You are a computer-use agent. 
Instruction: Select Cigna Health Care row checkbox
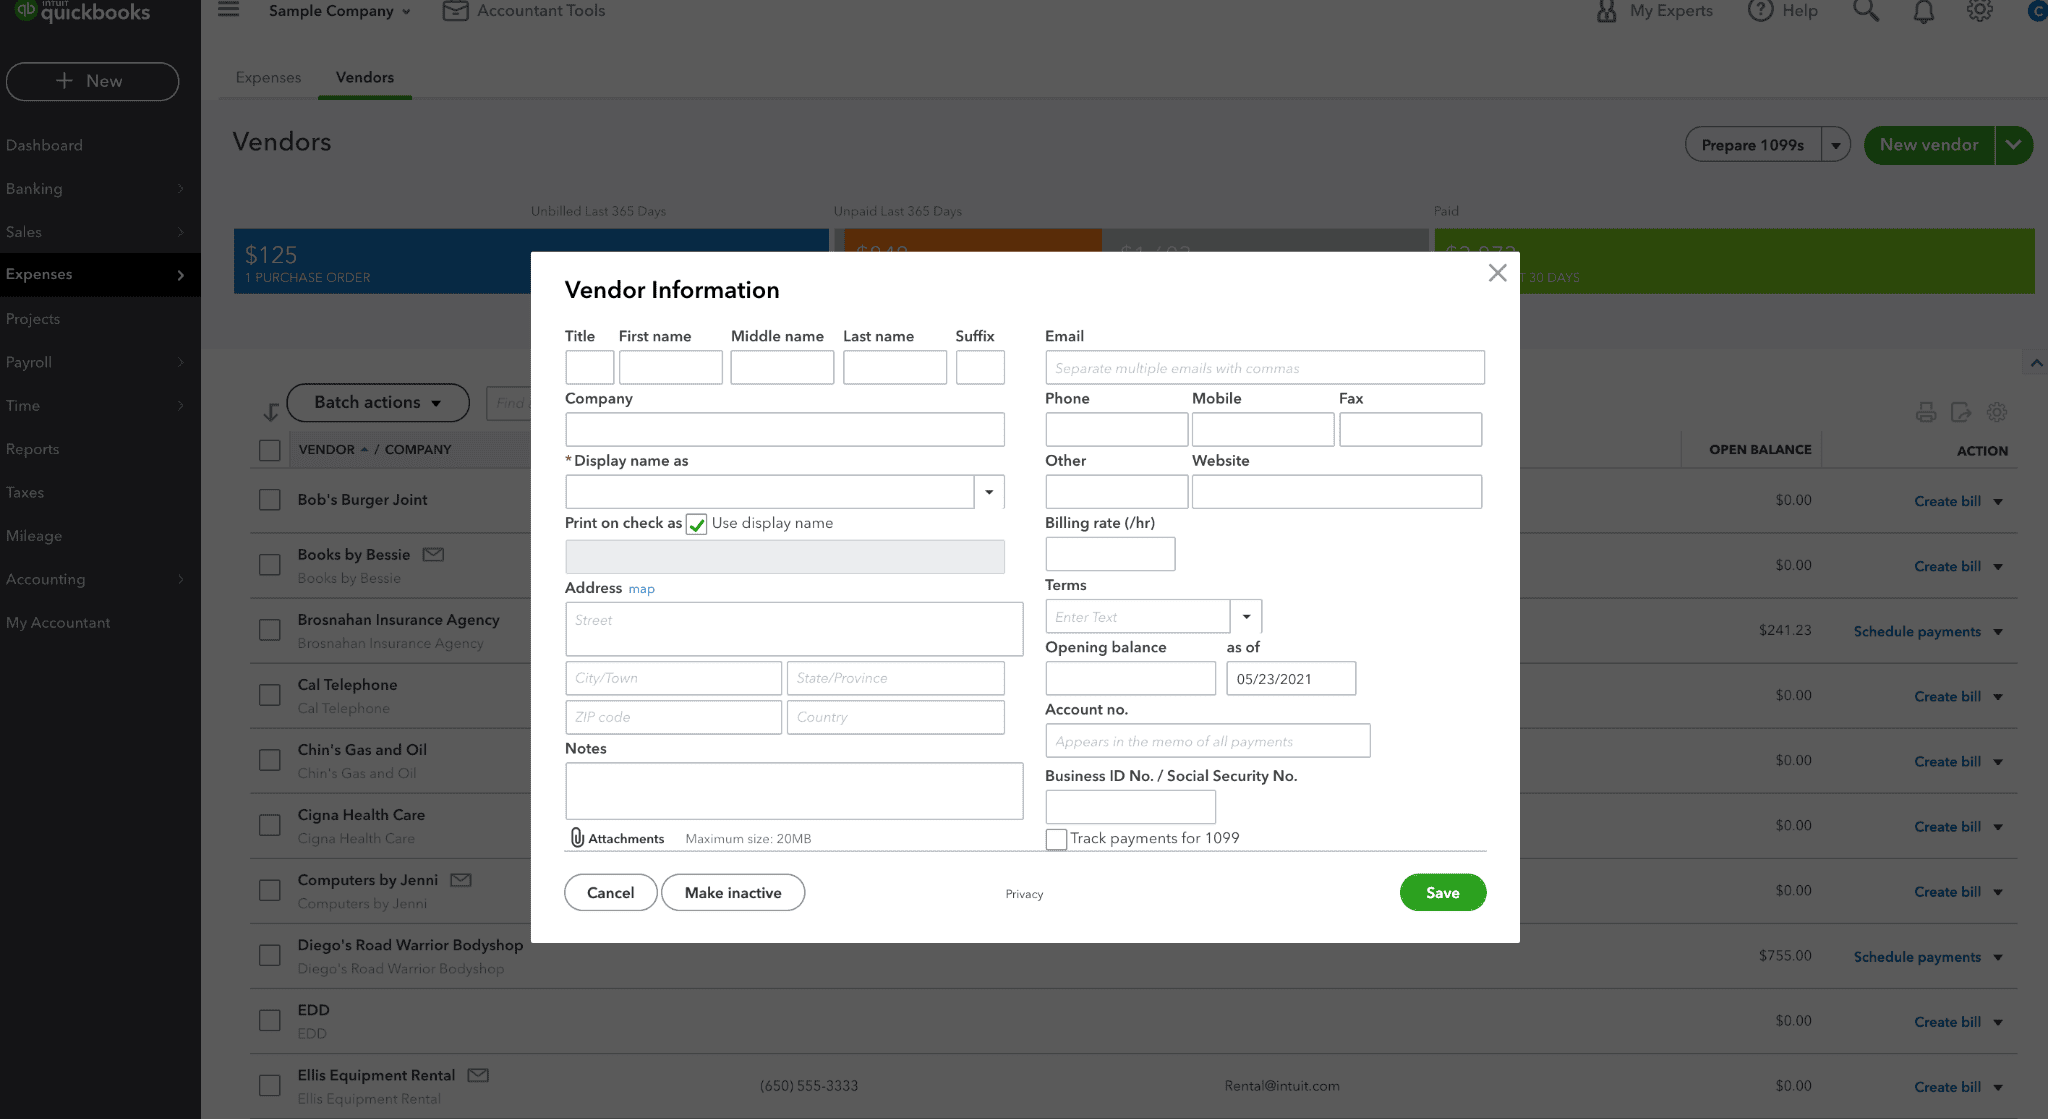point(270,825)
